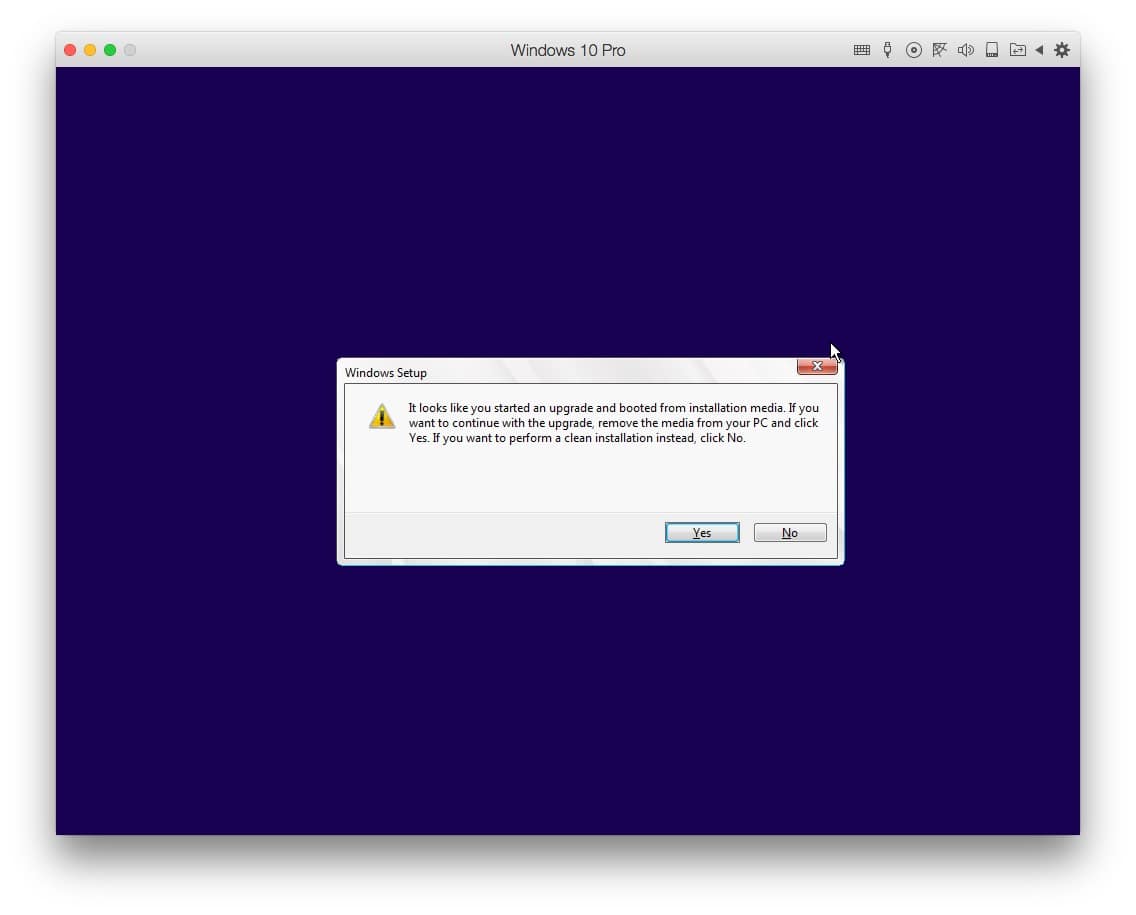
Task: Click the shared folders icon
Action: pos(1017,50)
